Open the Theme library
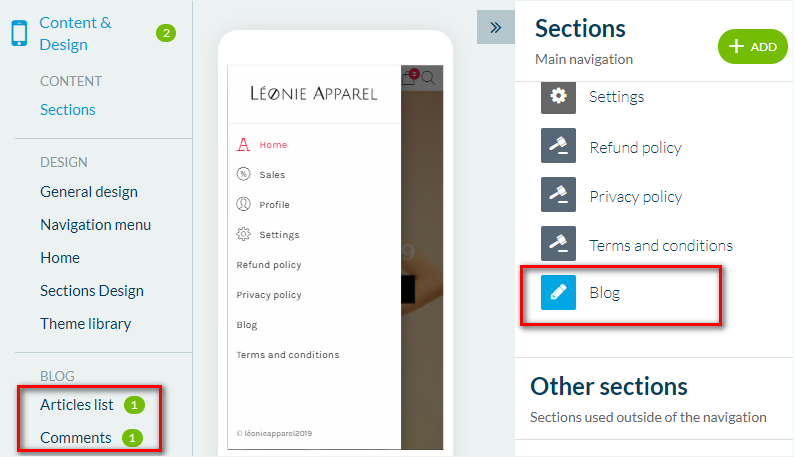Screen dimensions: 794x457 tap(86, 324)
